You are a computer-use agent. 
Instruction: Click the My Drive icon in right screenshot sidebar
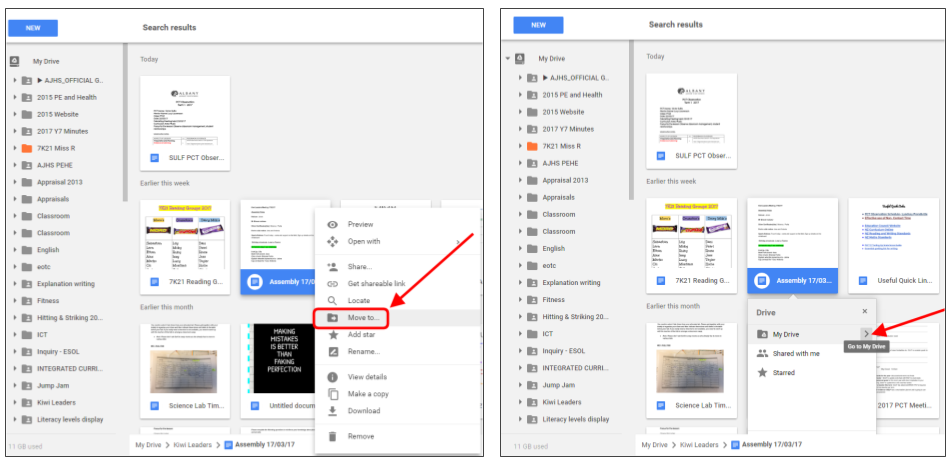point(519,59)
